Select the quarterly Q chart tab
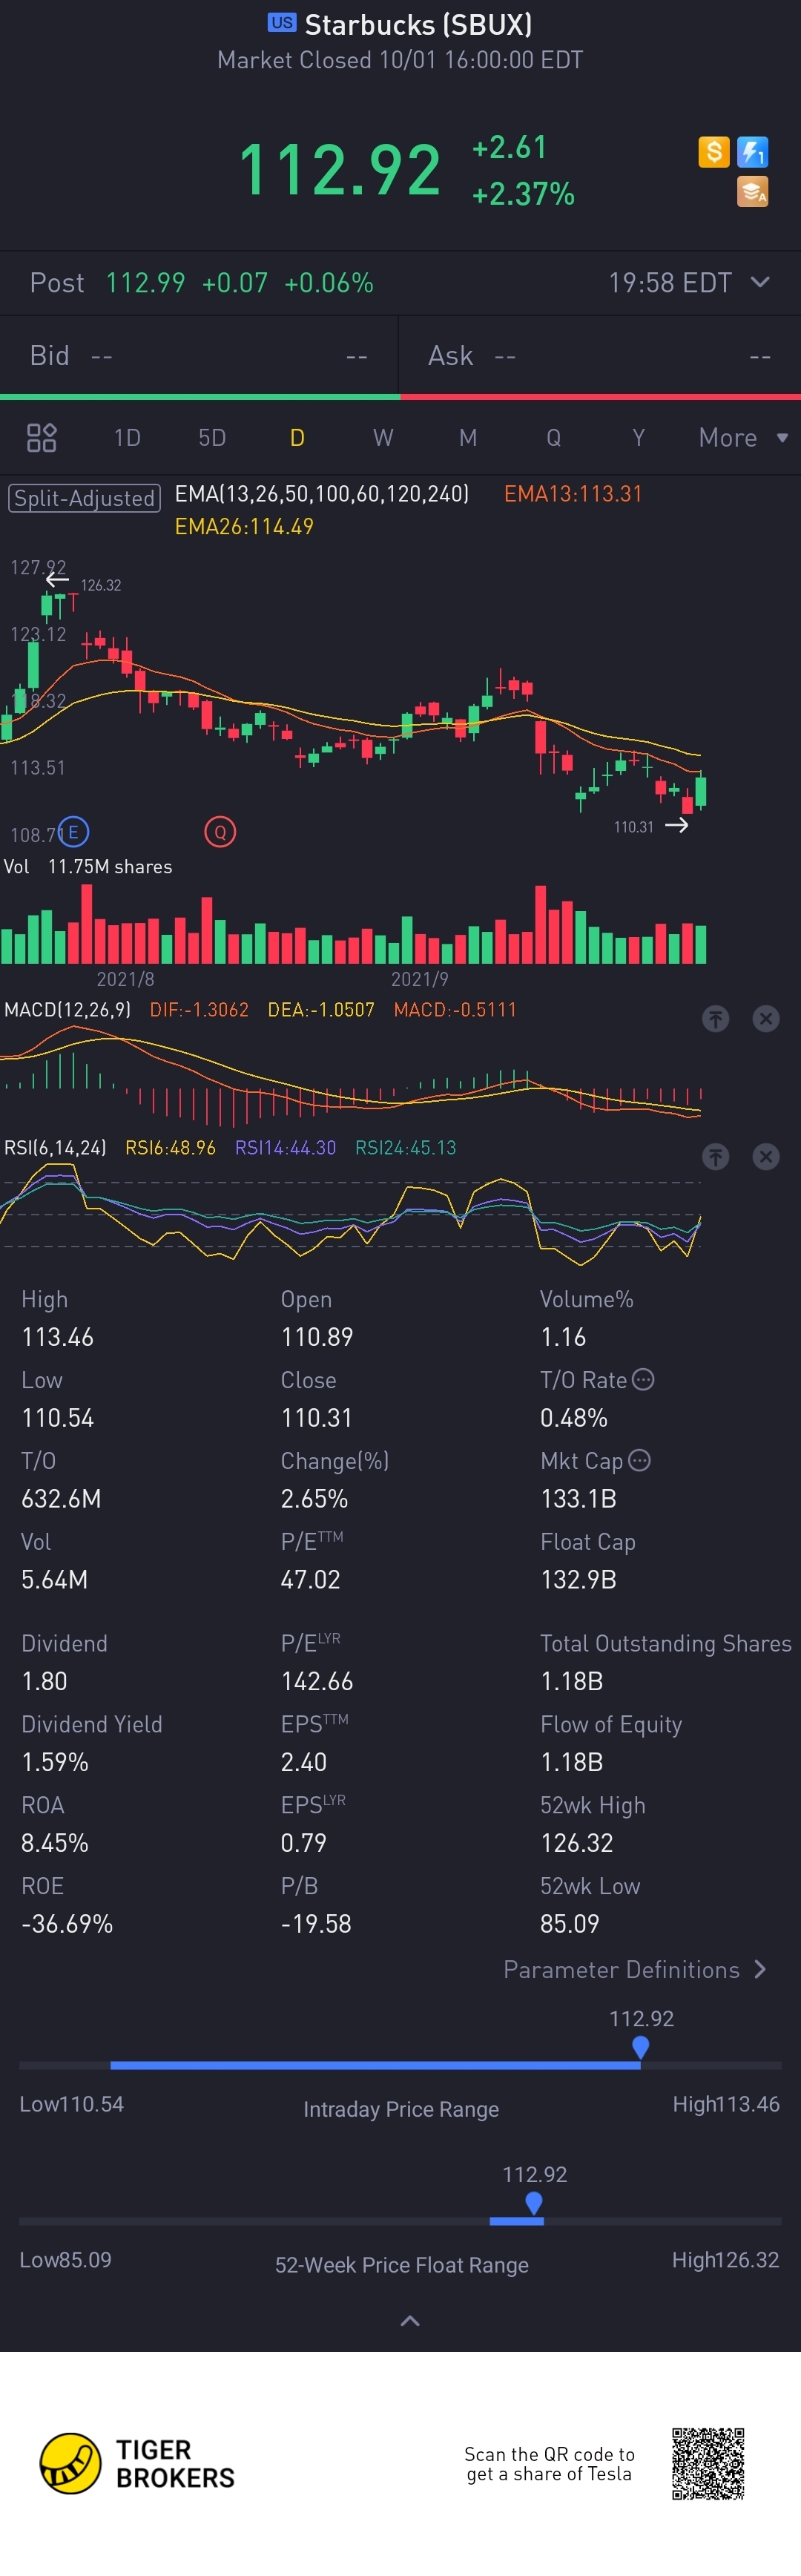 pos(553,438)
